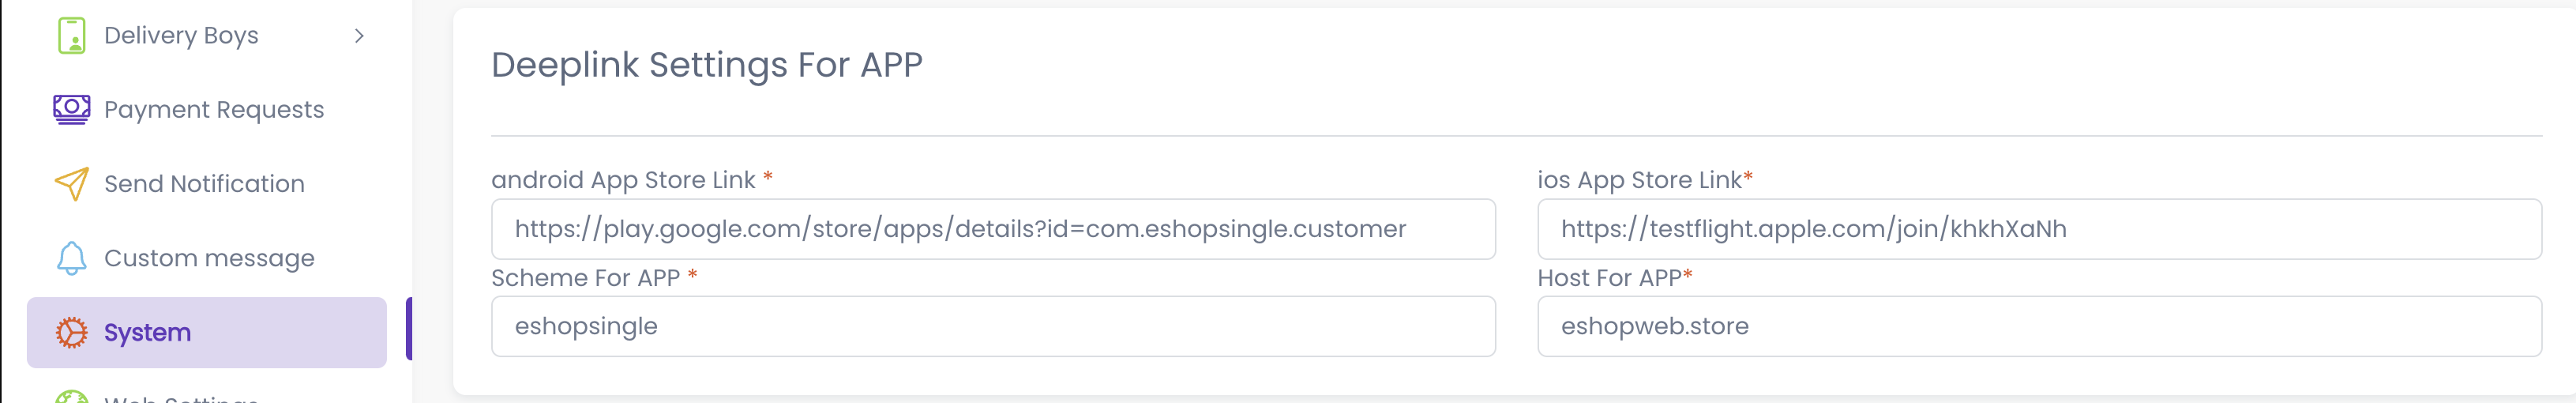2576x403 pixels.
Task: Click into the Host For APP field
Action: [x=2038, y=326]
